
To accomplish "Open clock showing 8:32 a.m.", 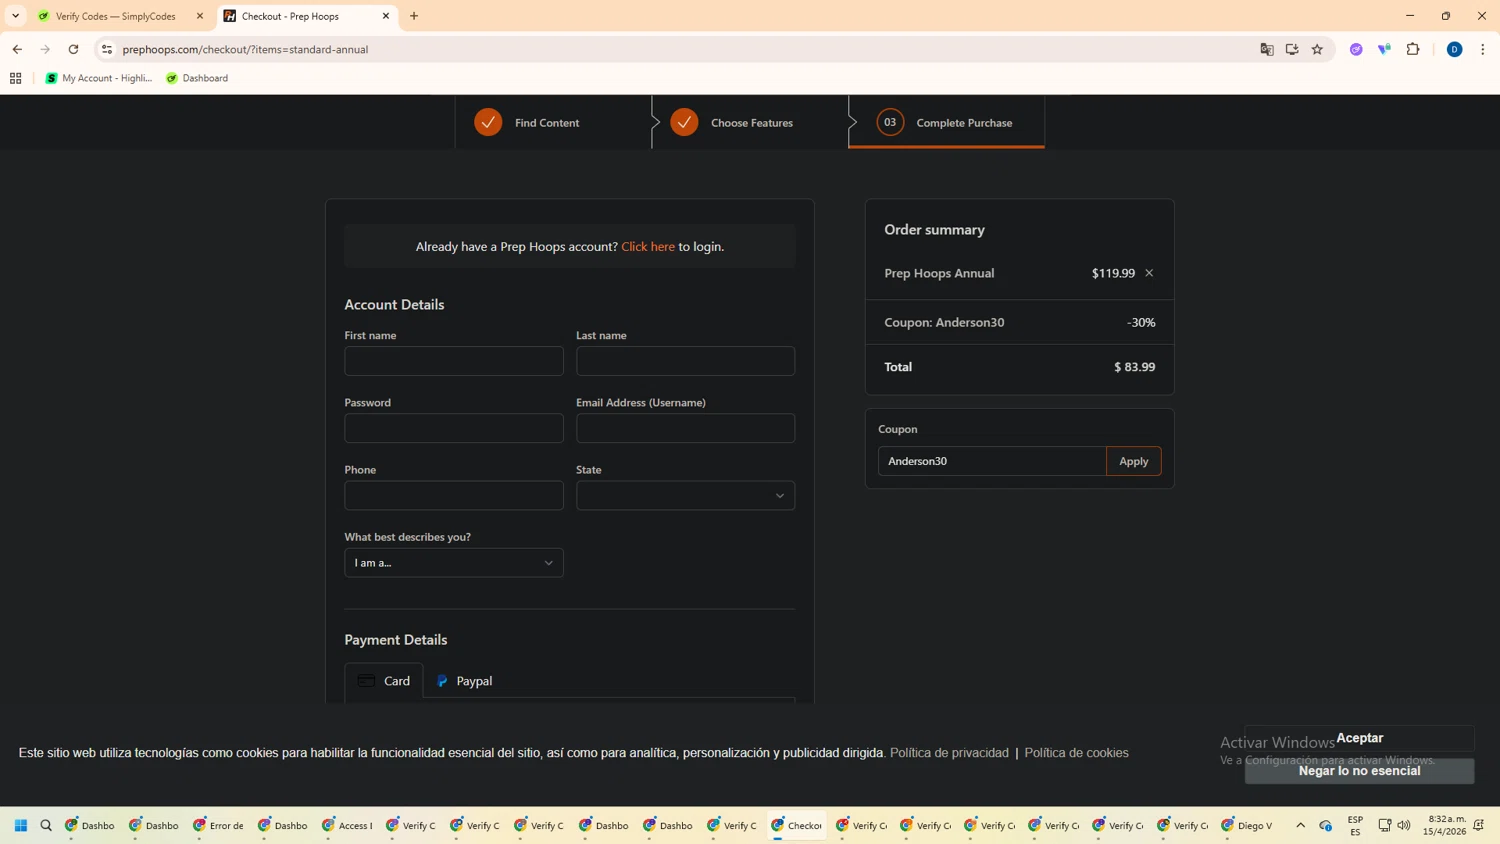I will [1446, 825].
